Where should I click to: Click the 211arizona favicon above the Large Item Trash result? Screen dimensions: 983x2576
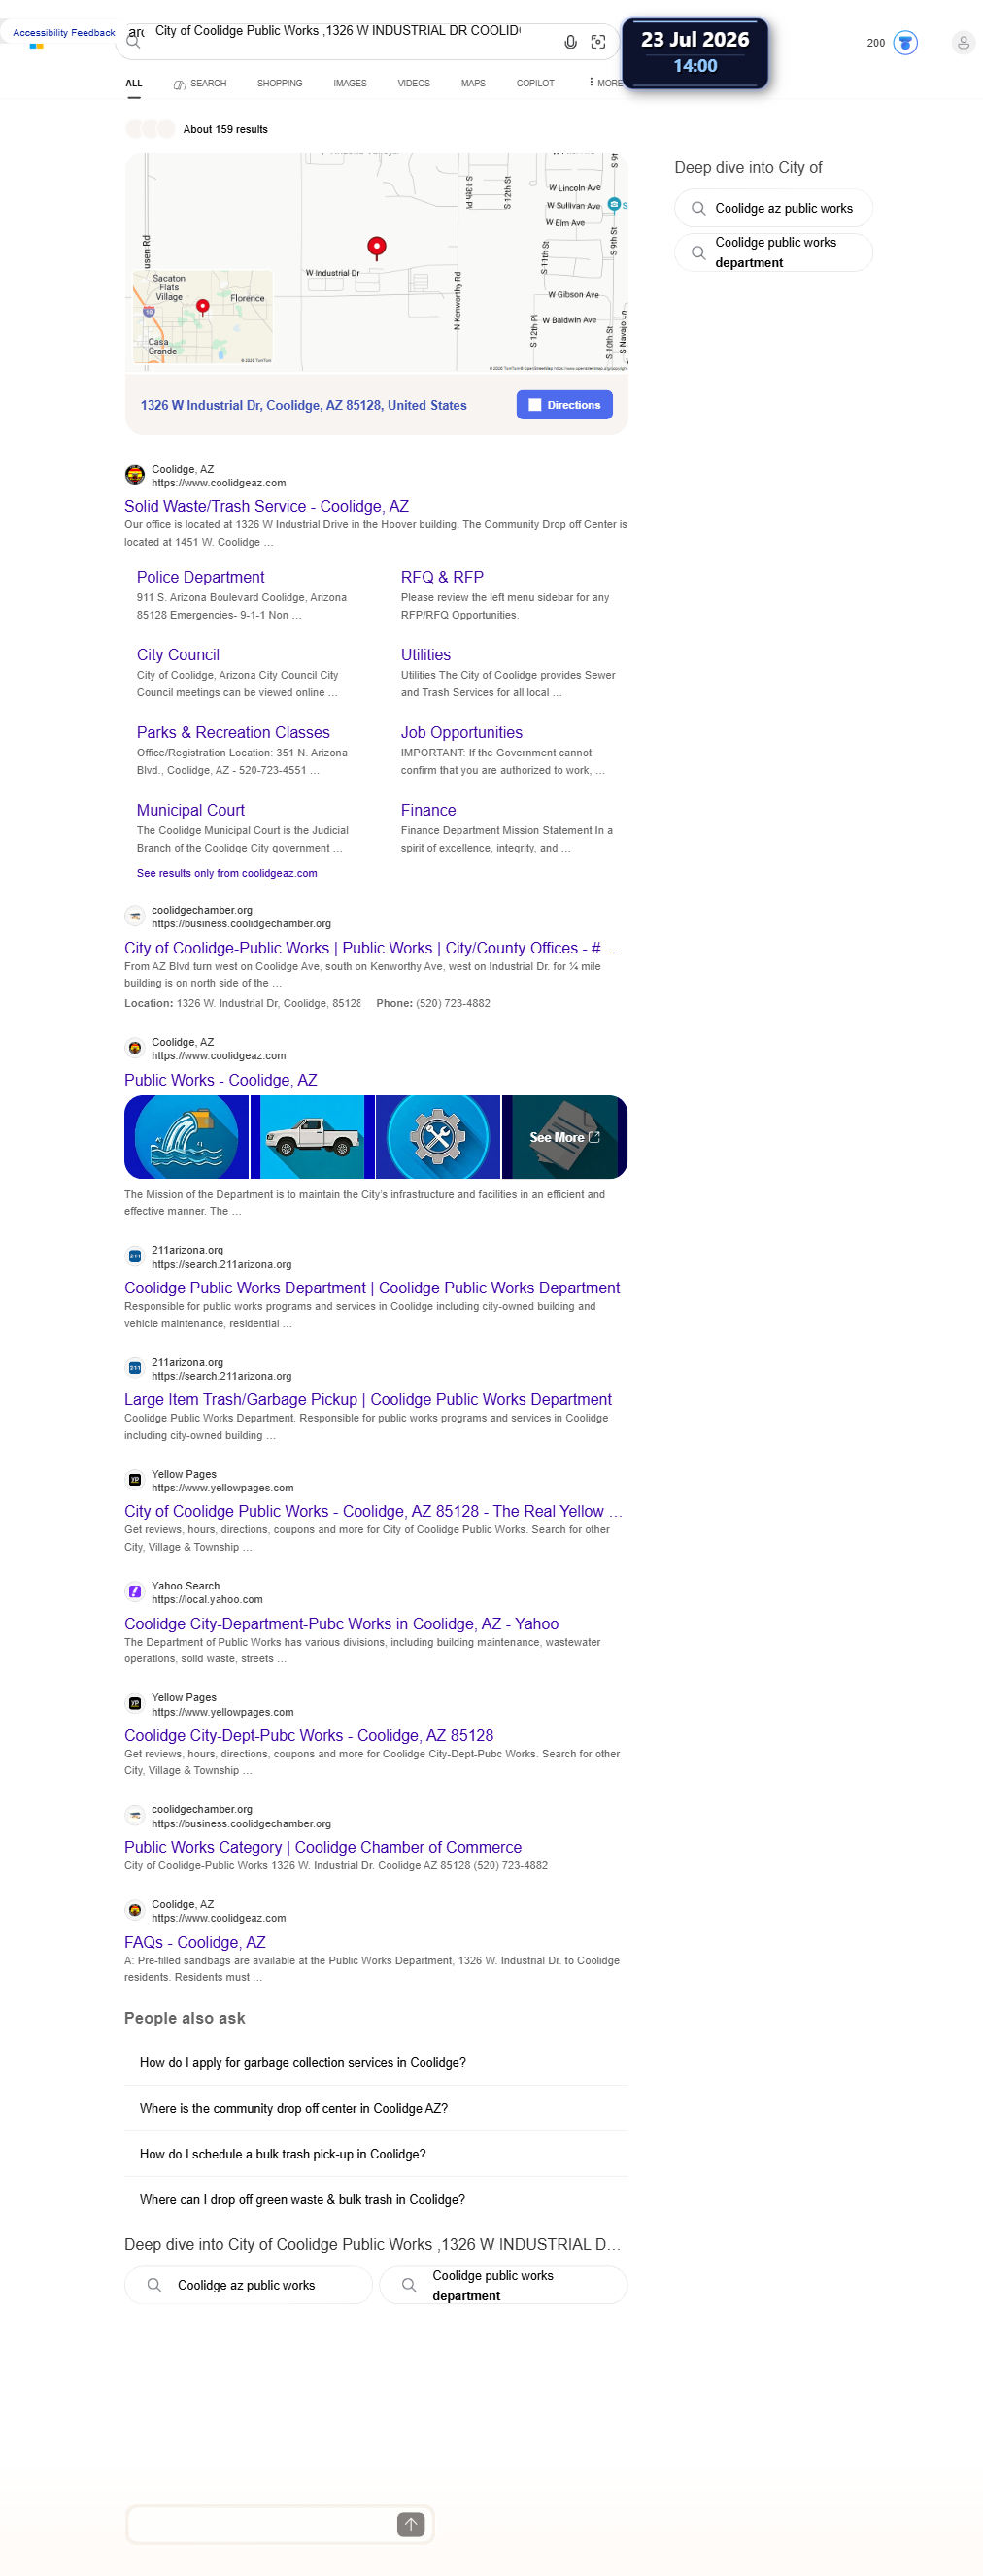(134, 1368)
